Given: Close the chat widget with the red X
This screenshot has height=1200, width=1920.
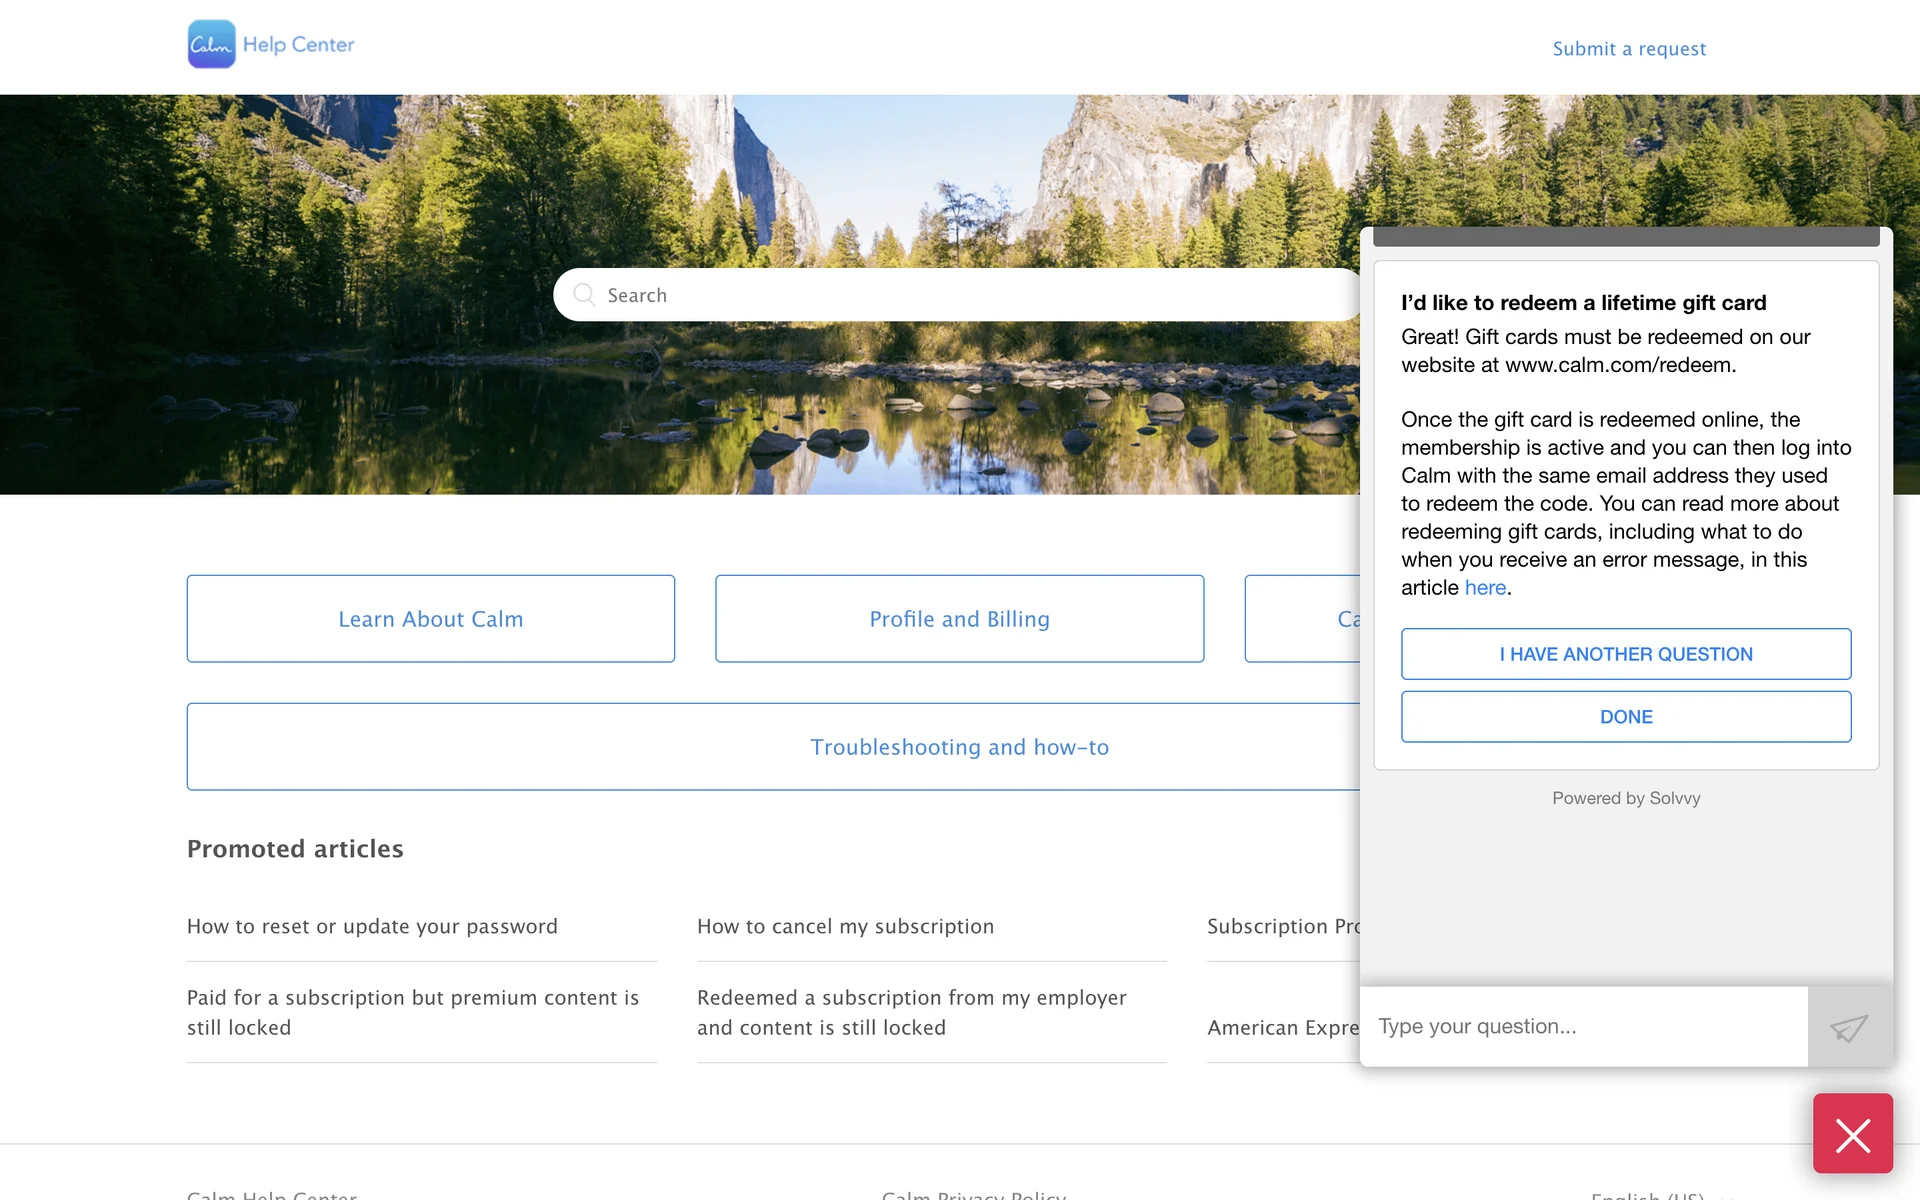Looking at the screenshot, I should [x=1852, y=1134].
